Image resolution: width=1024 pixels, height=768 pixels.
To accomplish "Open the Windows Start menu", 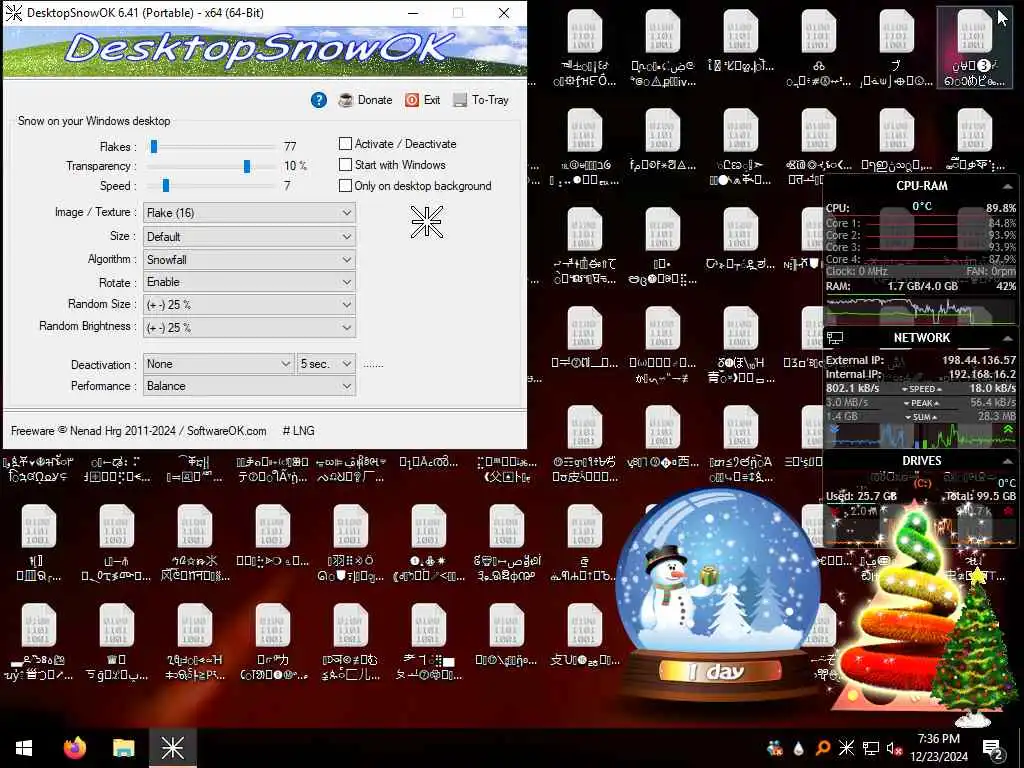I will (24, 748).
